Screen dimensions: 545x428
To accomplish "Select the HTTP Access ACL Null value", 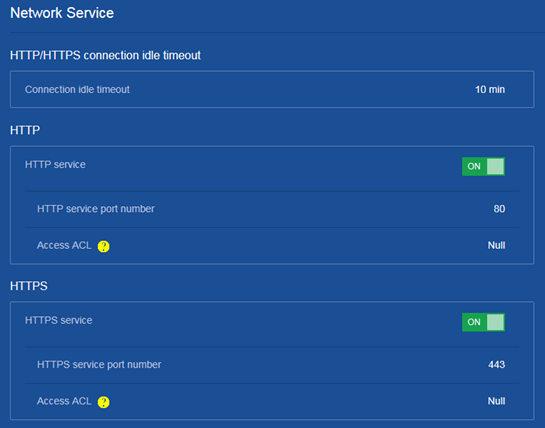I will tap(496, 245).
